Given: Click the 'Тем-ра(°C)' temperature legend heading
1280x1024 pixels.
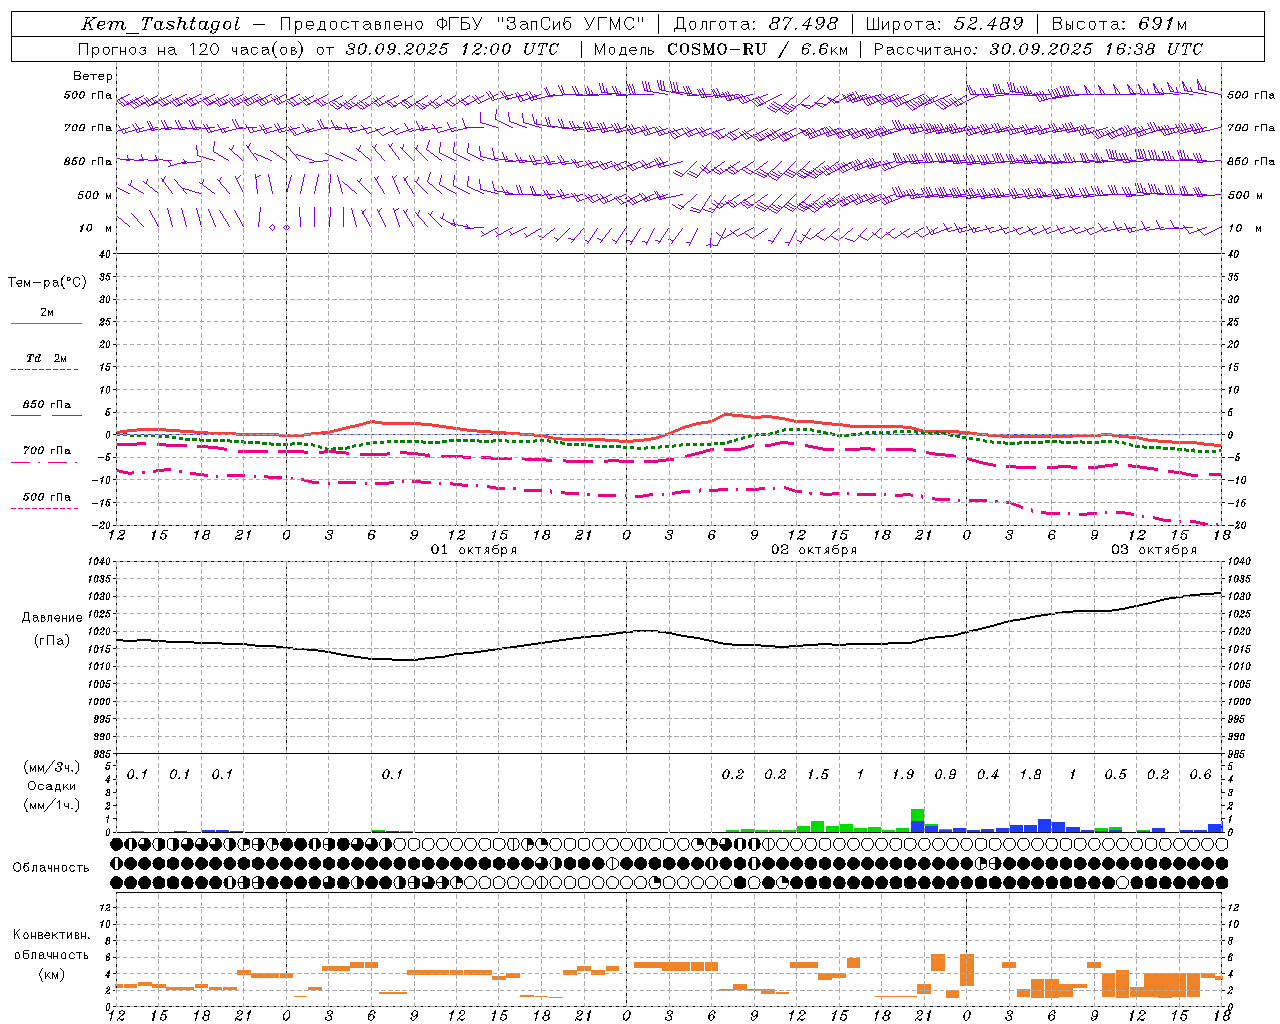Looking at the screenshot, I should [47, 283].
